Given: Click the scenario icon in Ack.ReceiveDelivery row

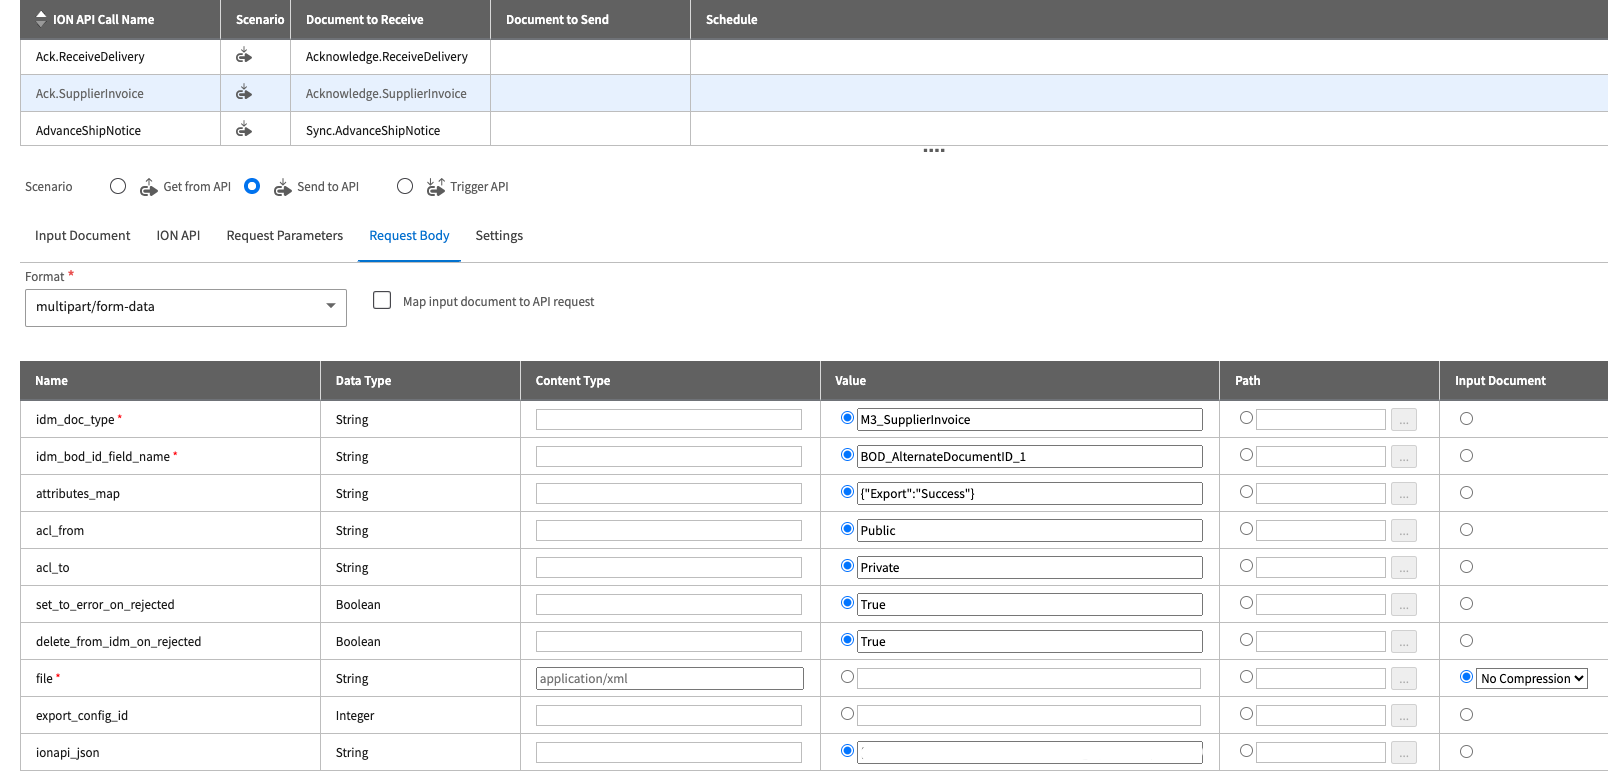Looking at the screenshot, I should (243, 56).
